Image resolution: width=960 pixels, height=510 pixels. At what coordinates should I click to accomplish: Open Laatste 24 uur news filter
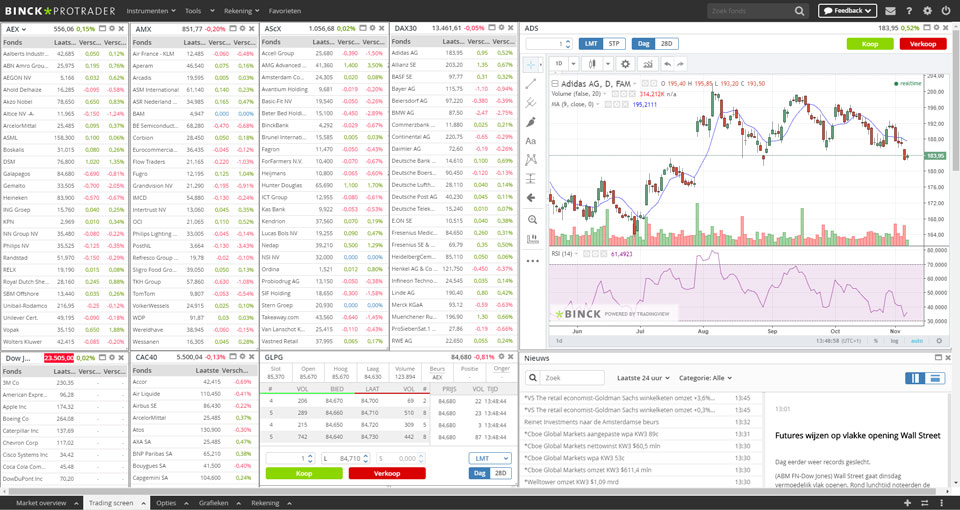[643, 378]
